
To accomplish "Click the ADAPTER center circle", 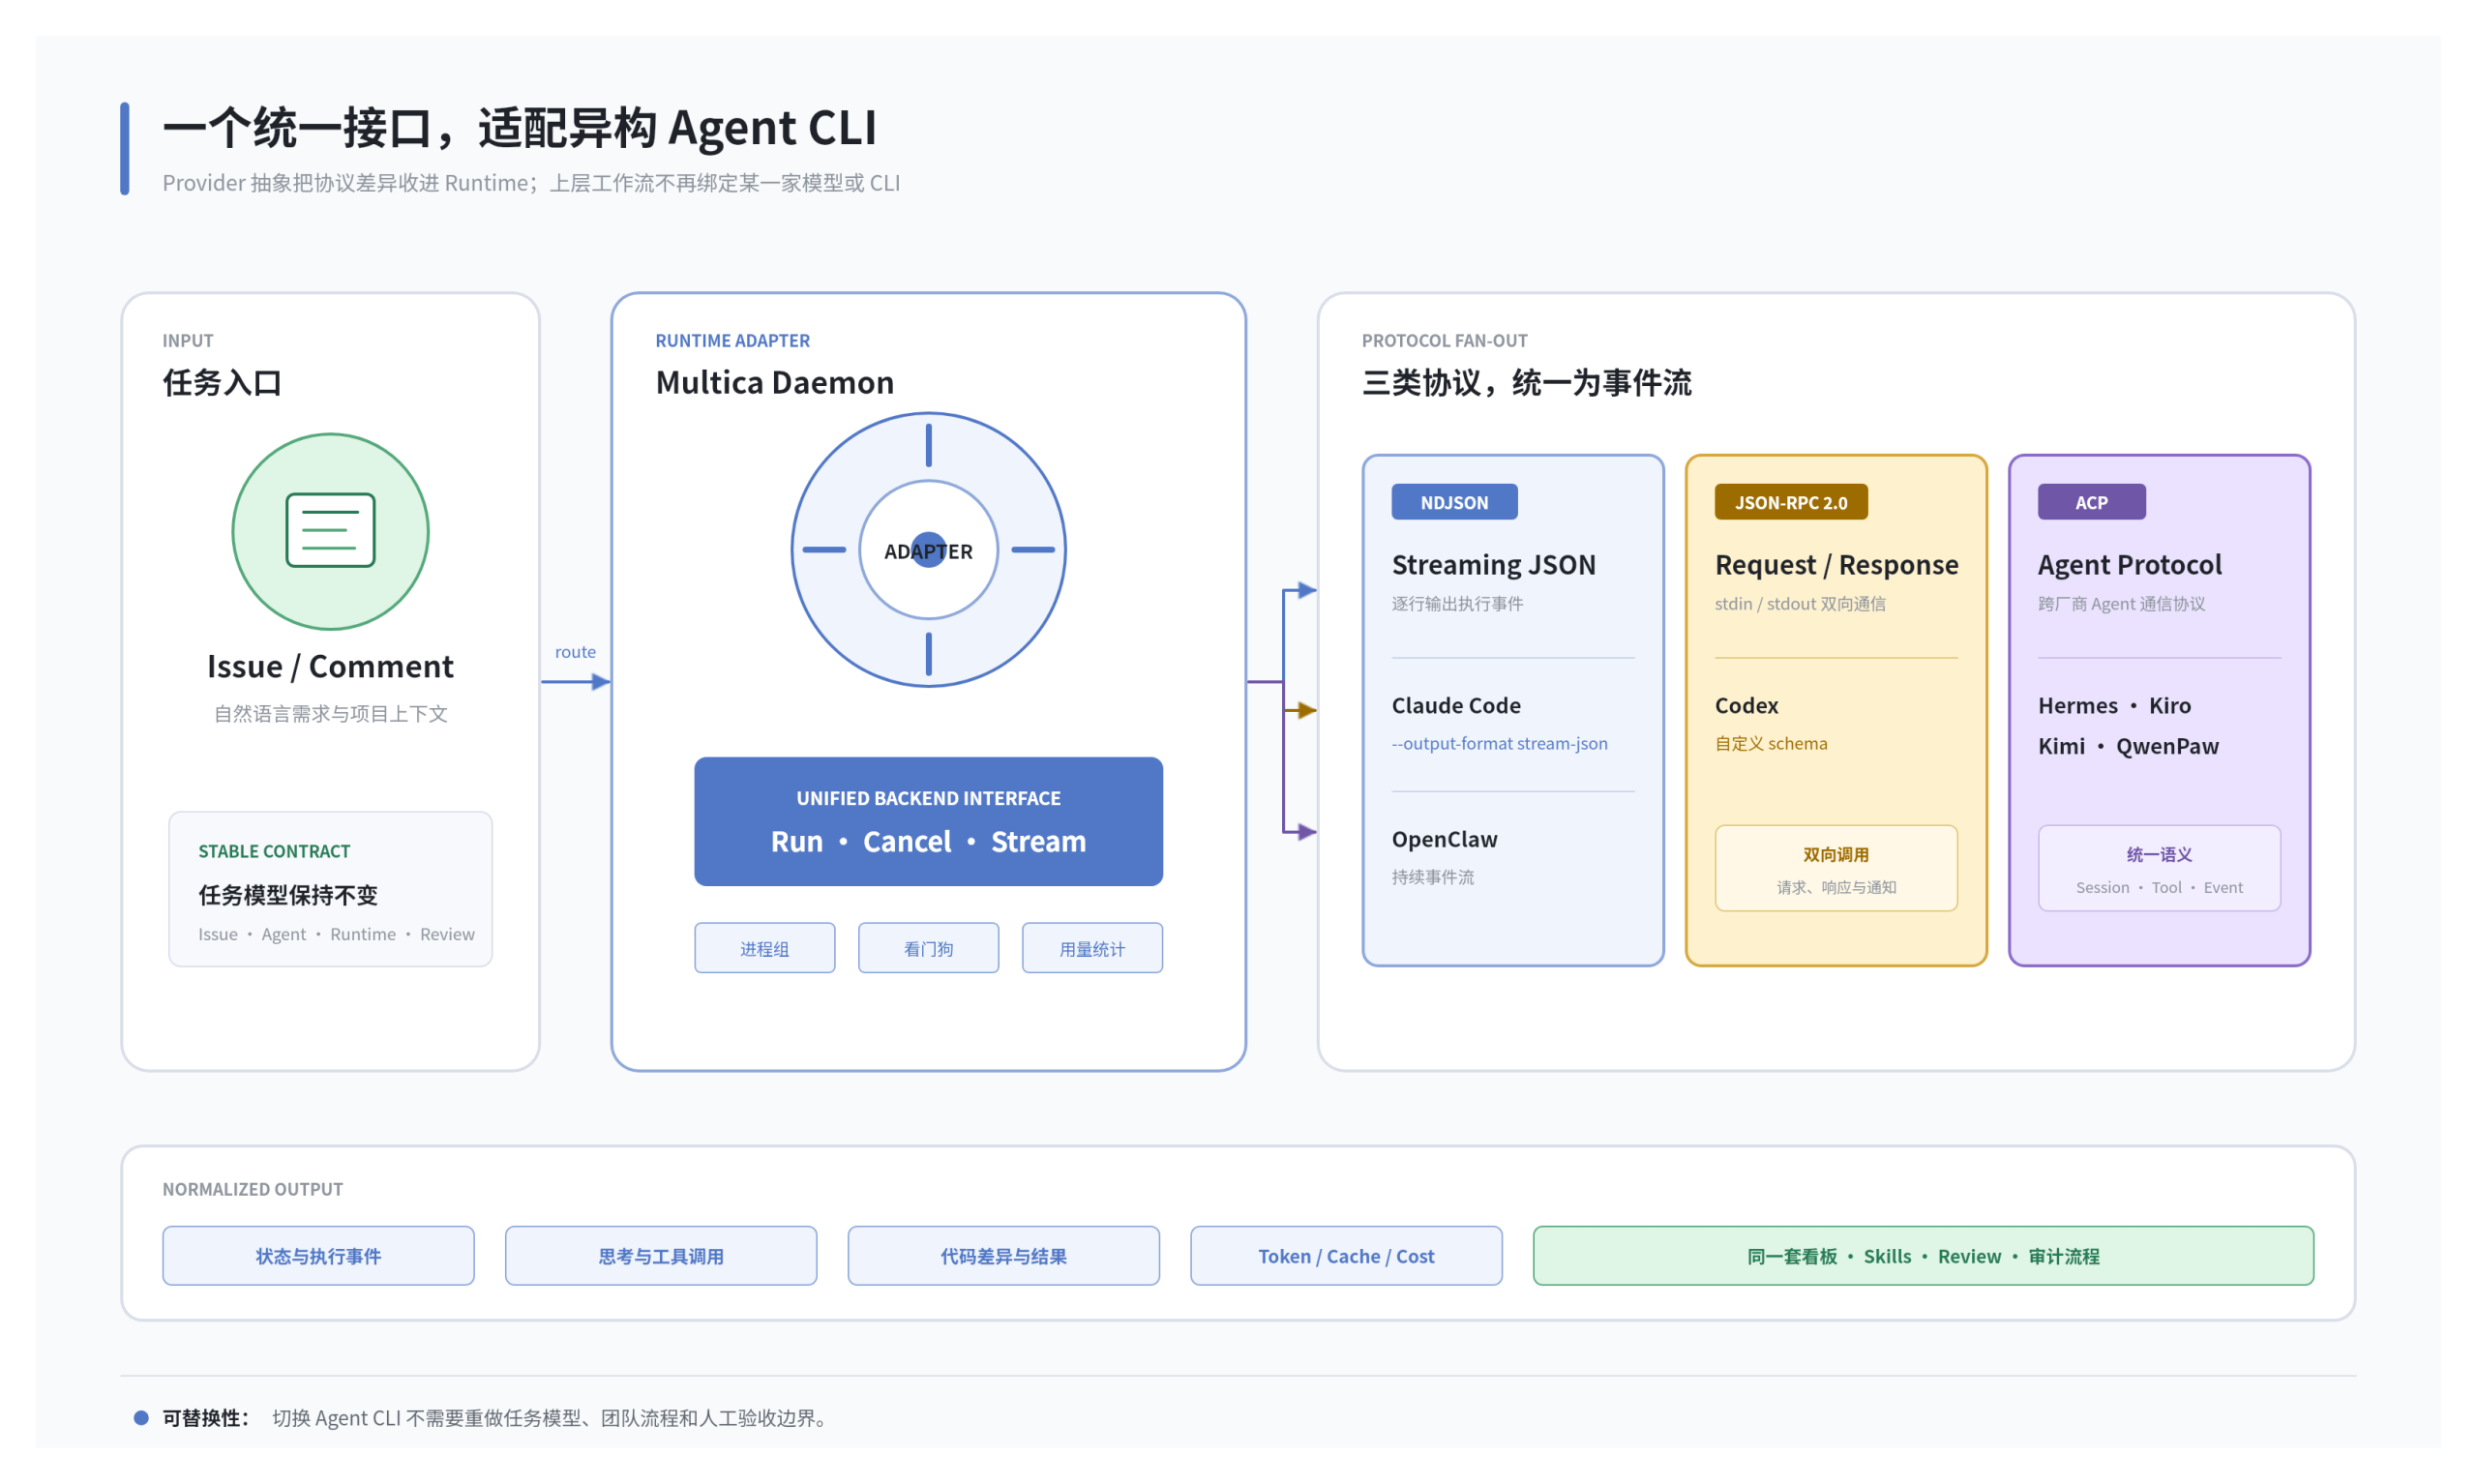I will click(x=928, y=550).
